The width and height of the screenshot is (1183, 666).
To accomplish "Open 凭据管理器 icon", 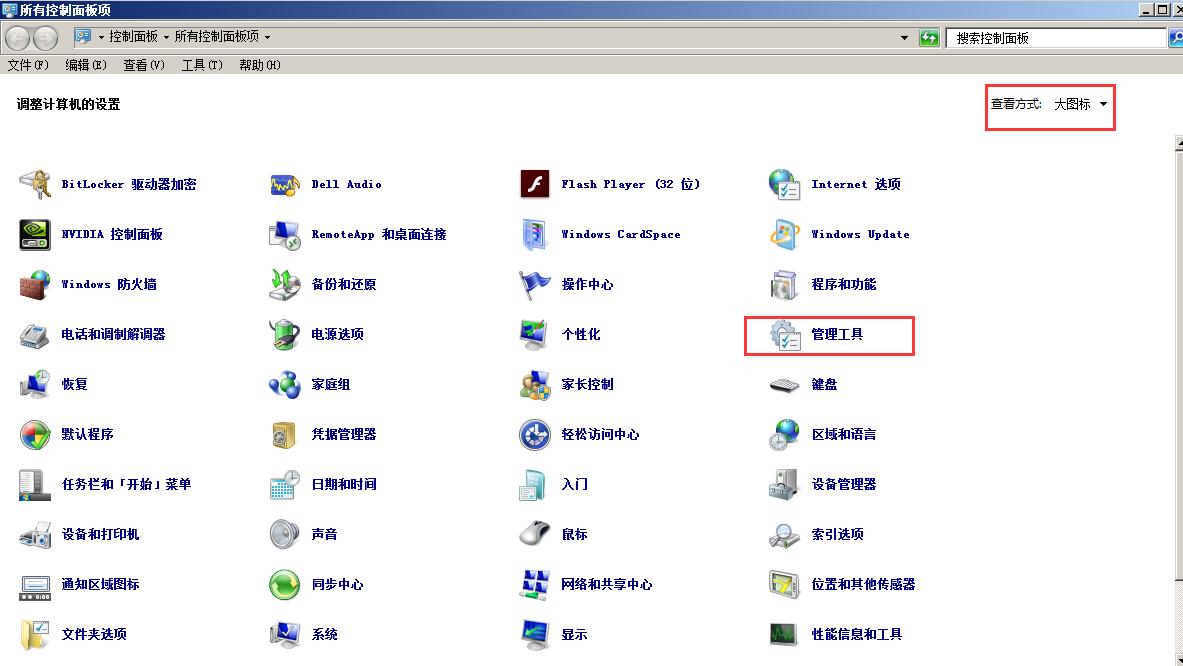I will 285,434.
